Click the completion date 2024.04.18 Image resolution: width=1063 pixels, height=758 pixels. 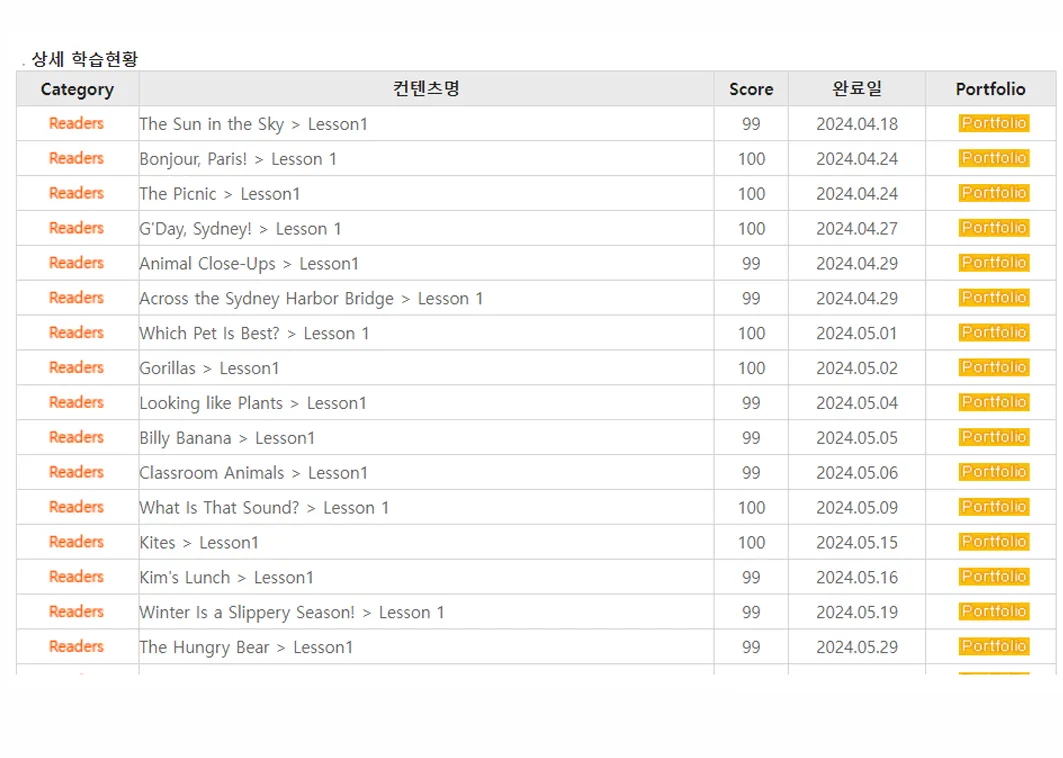(857, 124)
